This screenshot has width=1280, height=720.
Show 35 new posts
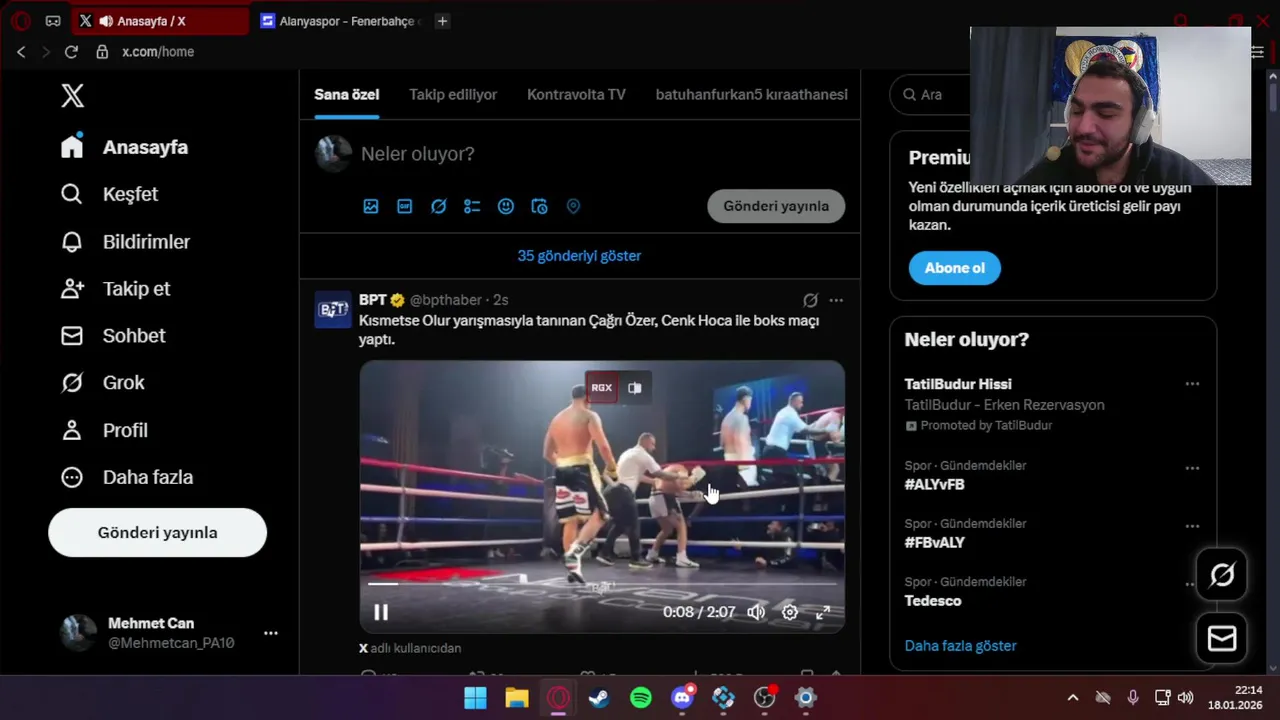tap(580, 256)
